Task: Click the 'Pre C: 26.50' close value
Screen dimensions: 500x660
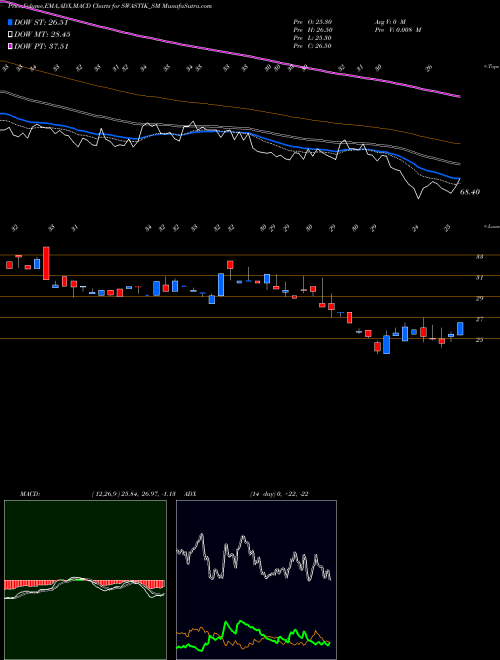Action: pyautogui.click(x=313, y=46)
